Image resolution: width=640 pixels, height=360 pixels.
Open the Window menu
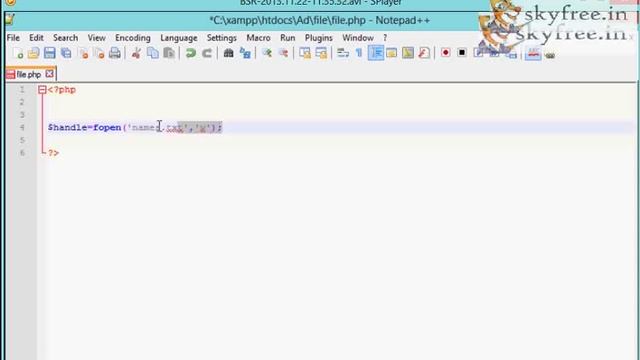click(x=358, y=38)
